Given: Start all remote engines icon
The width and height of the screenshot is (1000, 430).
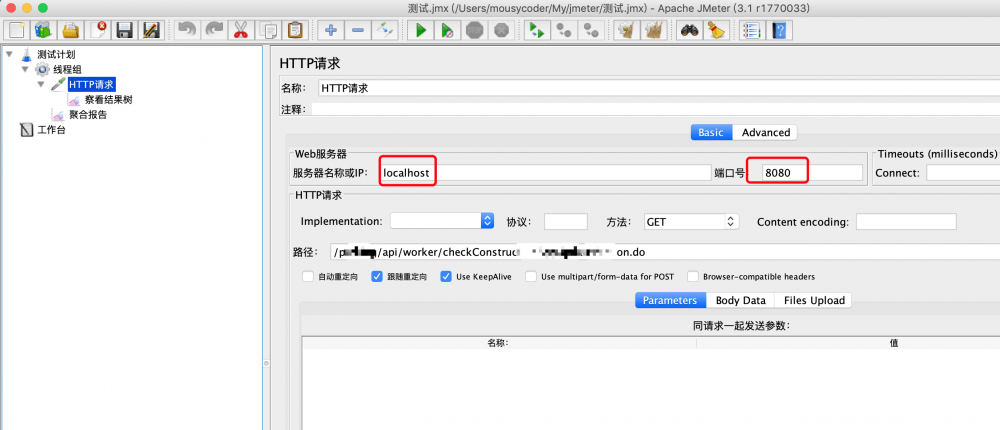Looking at the screenshot, I should click(537, 30).
